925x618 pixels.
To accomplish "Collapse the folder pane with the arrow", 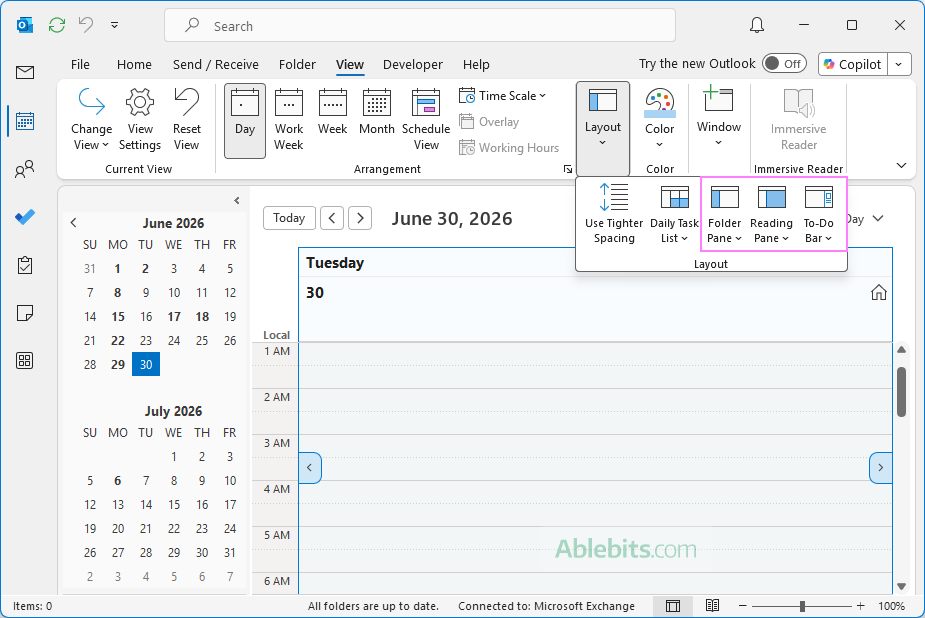I will click(237, 200).
